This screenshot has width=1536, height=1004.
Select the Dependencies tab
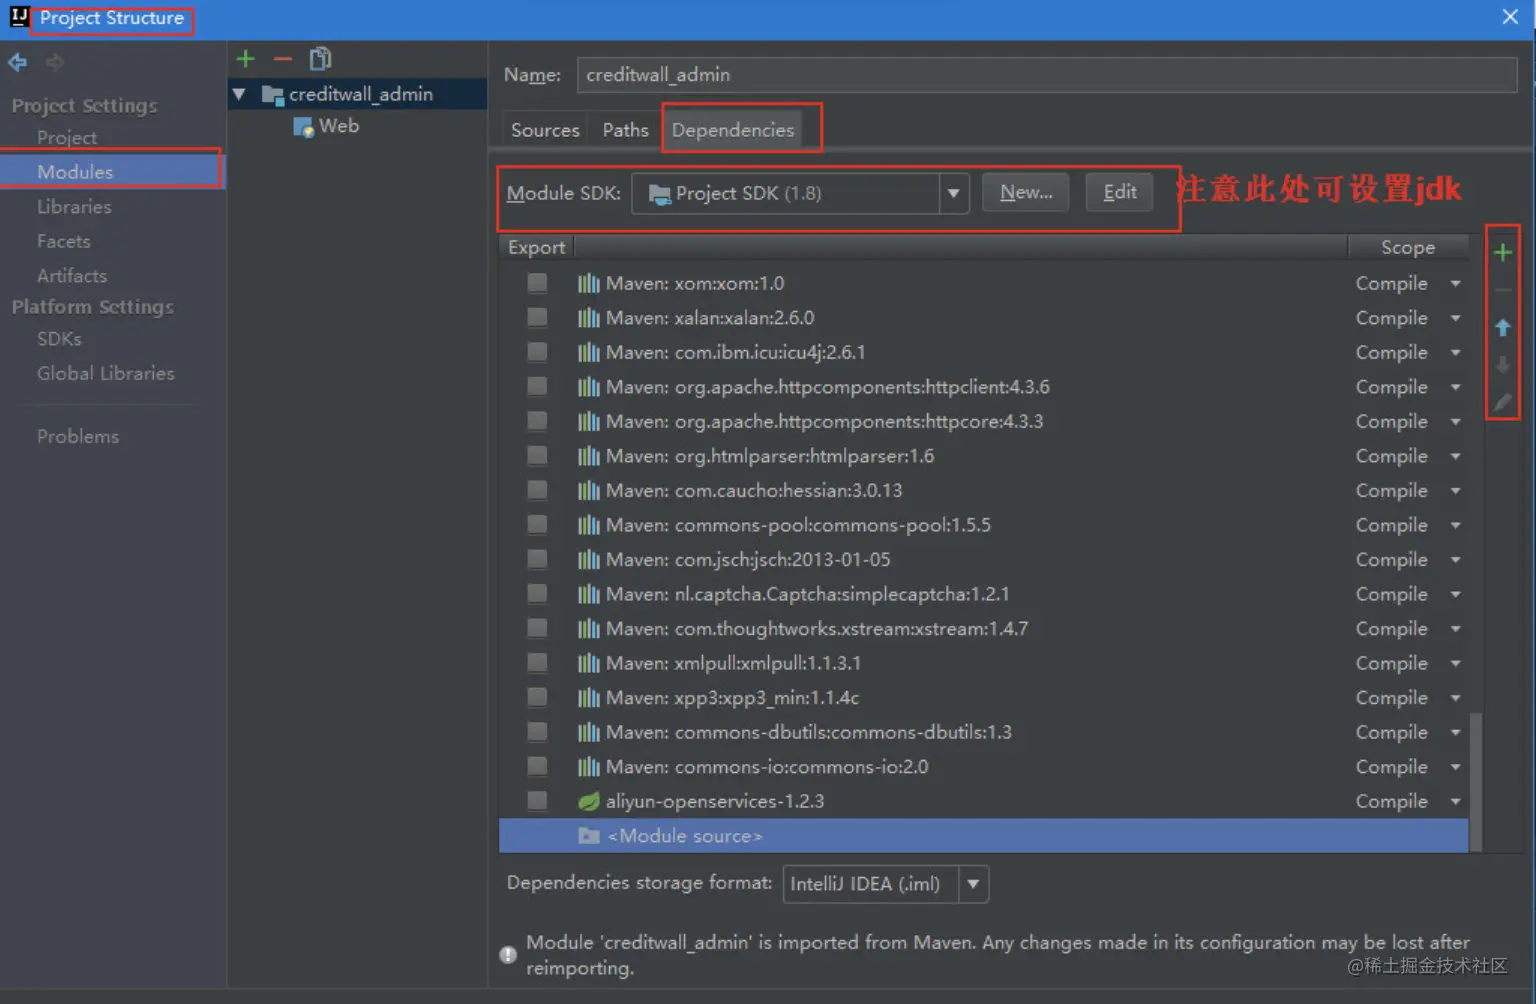pyautogui.click(x=733, y=130)
